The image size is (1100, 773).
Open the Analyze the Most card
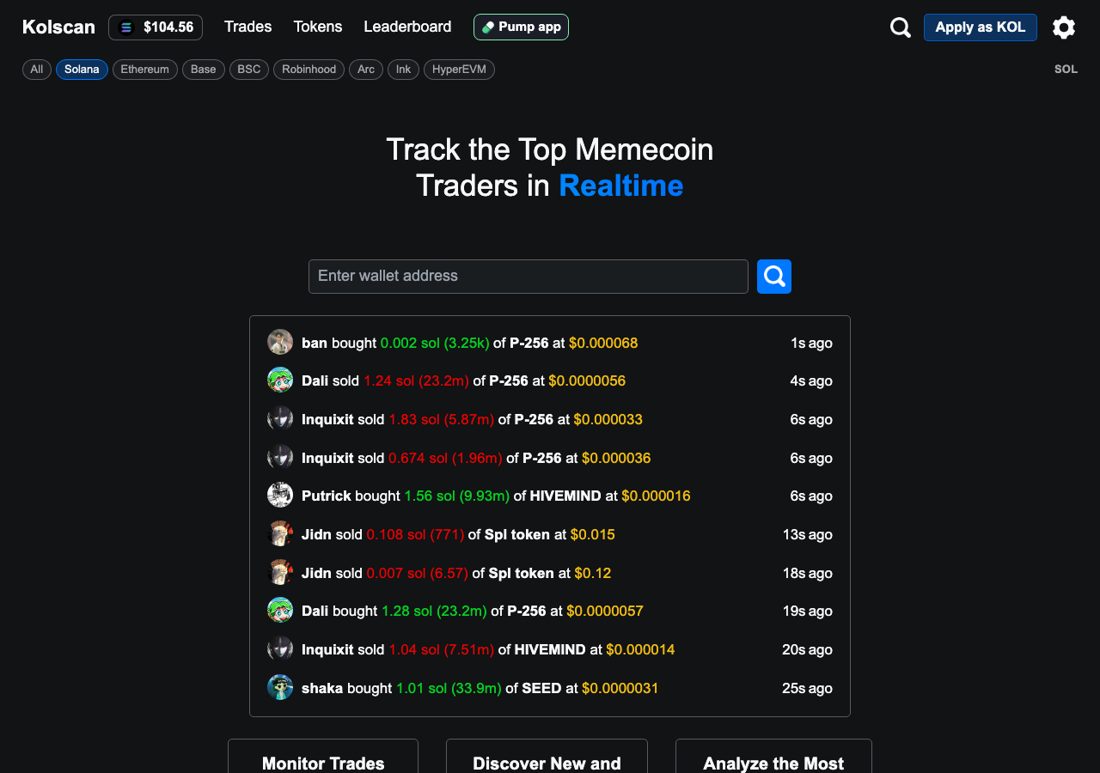[773, 756]
